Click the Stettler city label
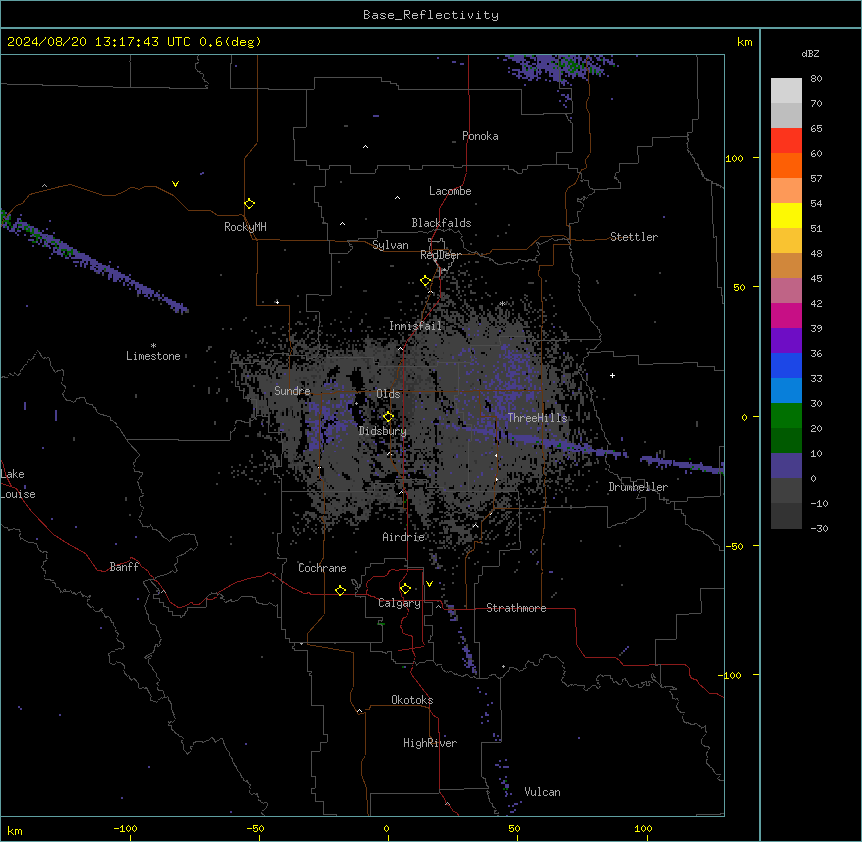Screen dimensions: 862x842 click(634, 237)
